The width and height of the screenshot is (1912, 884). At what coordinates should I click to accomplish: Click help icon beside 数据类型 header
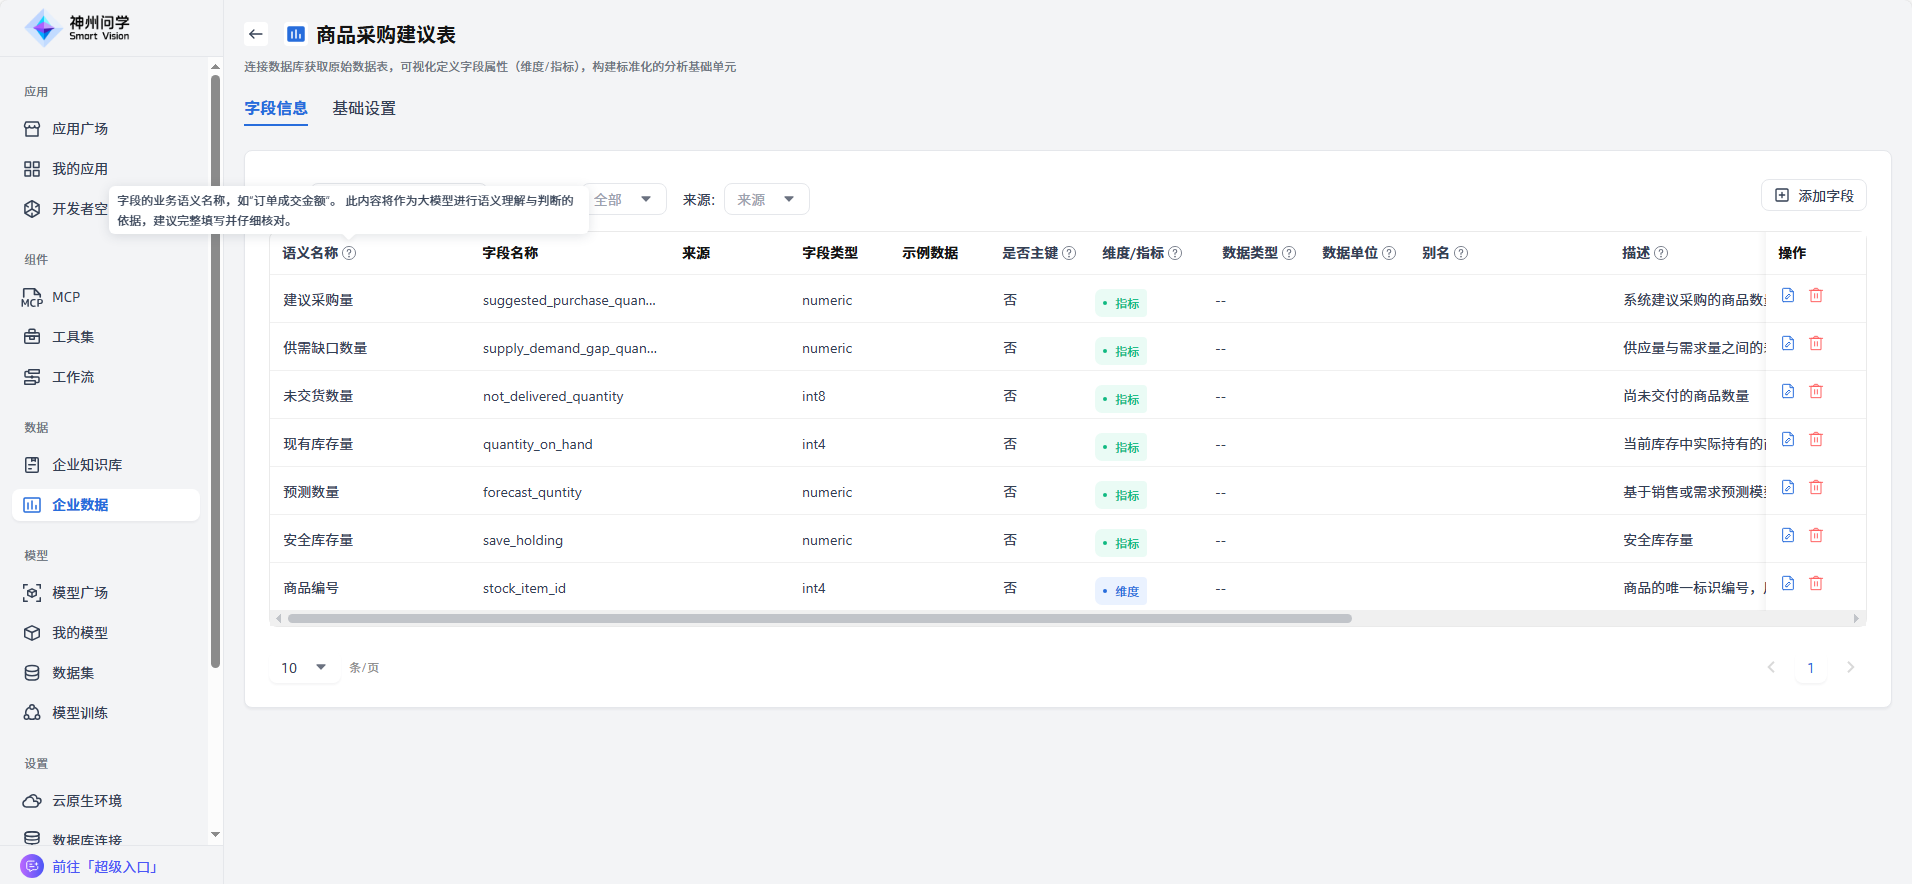click(1289, 253)
